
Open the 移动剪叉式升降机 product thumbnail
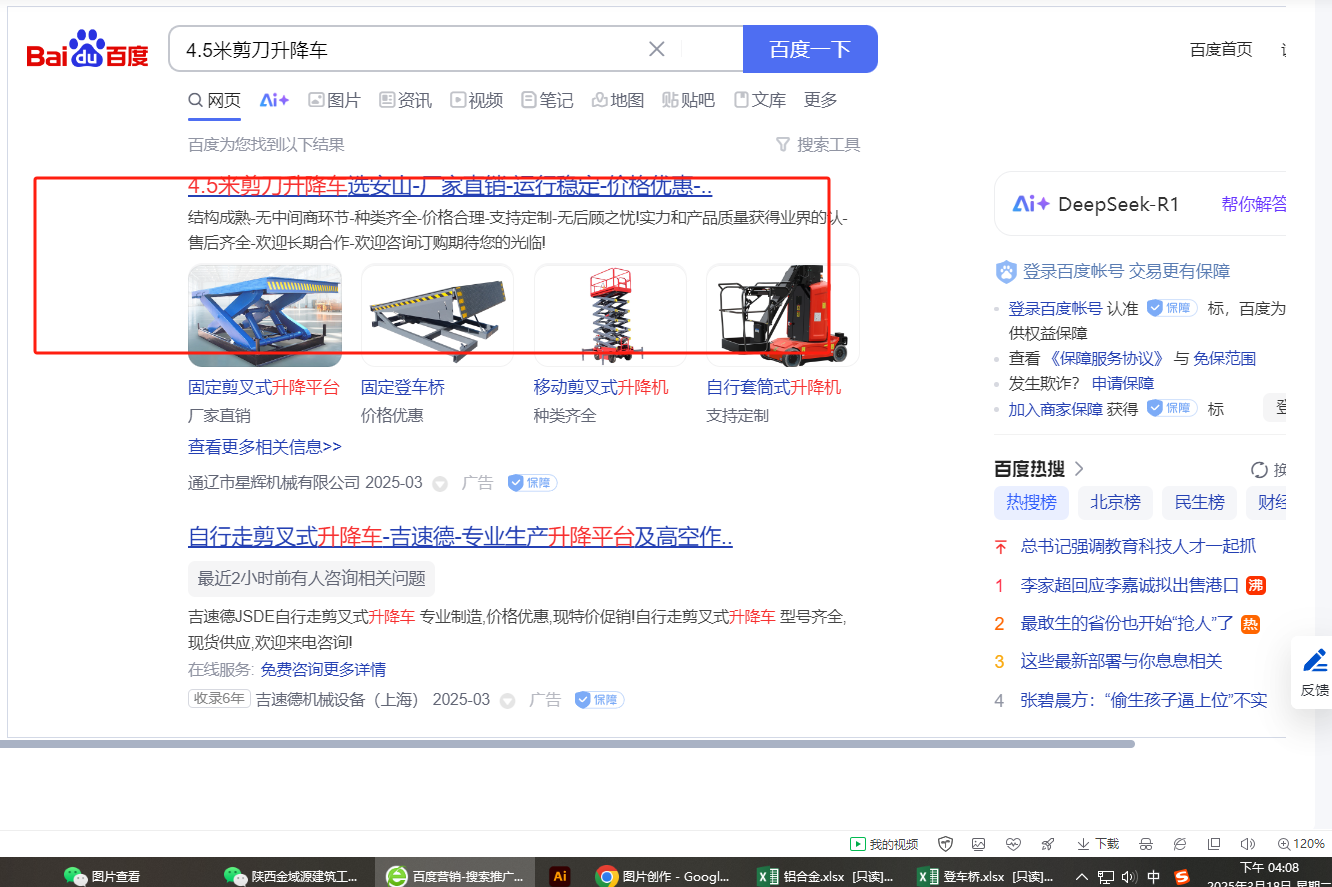(x=610, y=316)
